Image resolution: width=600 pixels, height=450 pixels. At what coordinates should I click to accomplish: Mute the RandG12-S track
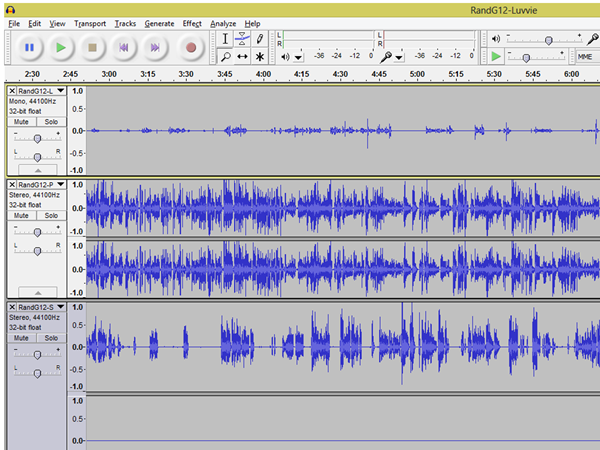tap(21, 338)
